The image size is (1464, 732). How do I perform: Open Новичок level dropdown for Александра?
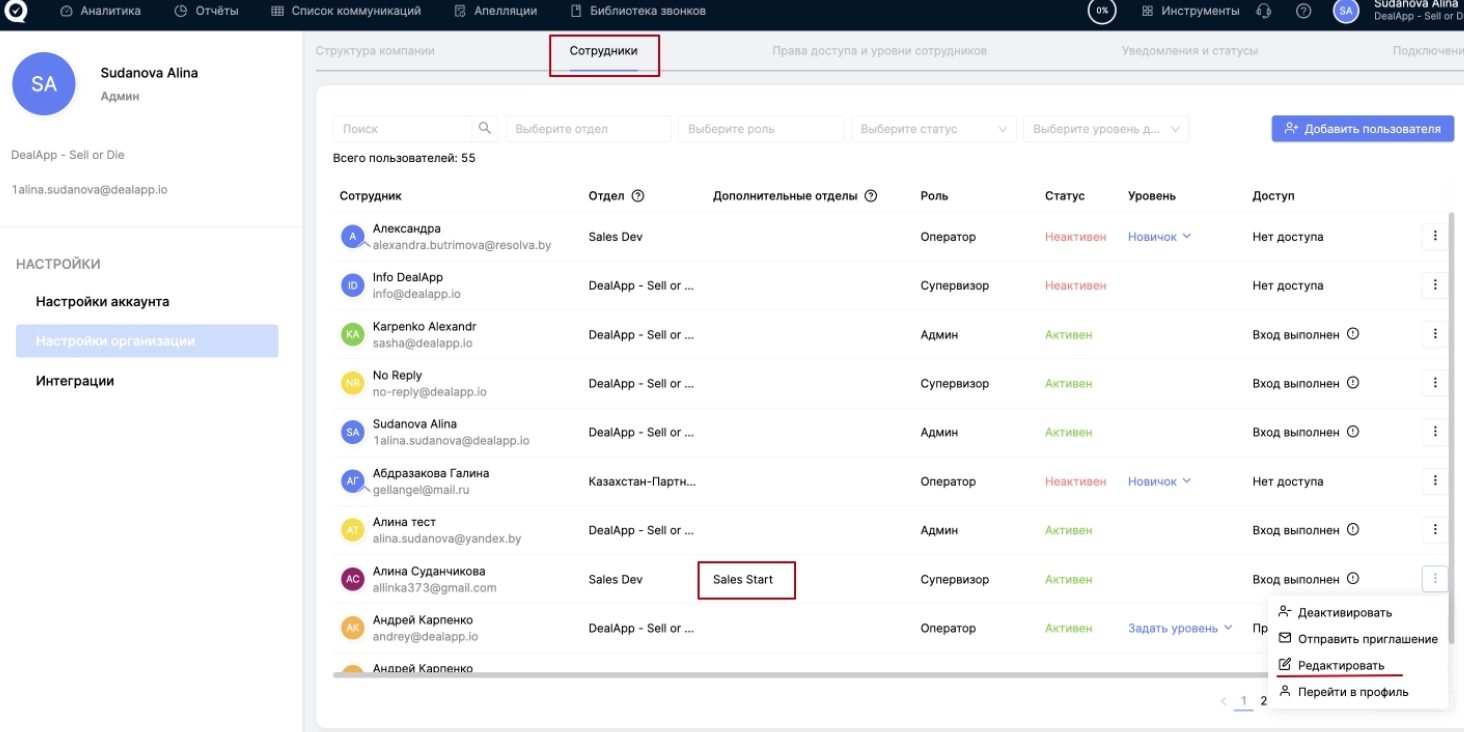pyautogui.click(x=1160, y=237)
